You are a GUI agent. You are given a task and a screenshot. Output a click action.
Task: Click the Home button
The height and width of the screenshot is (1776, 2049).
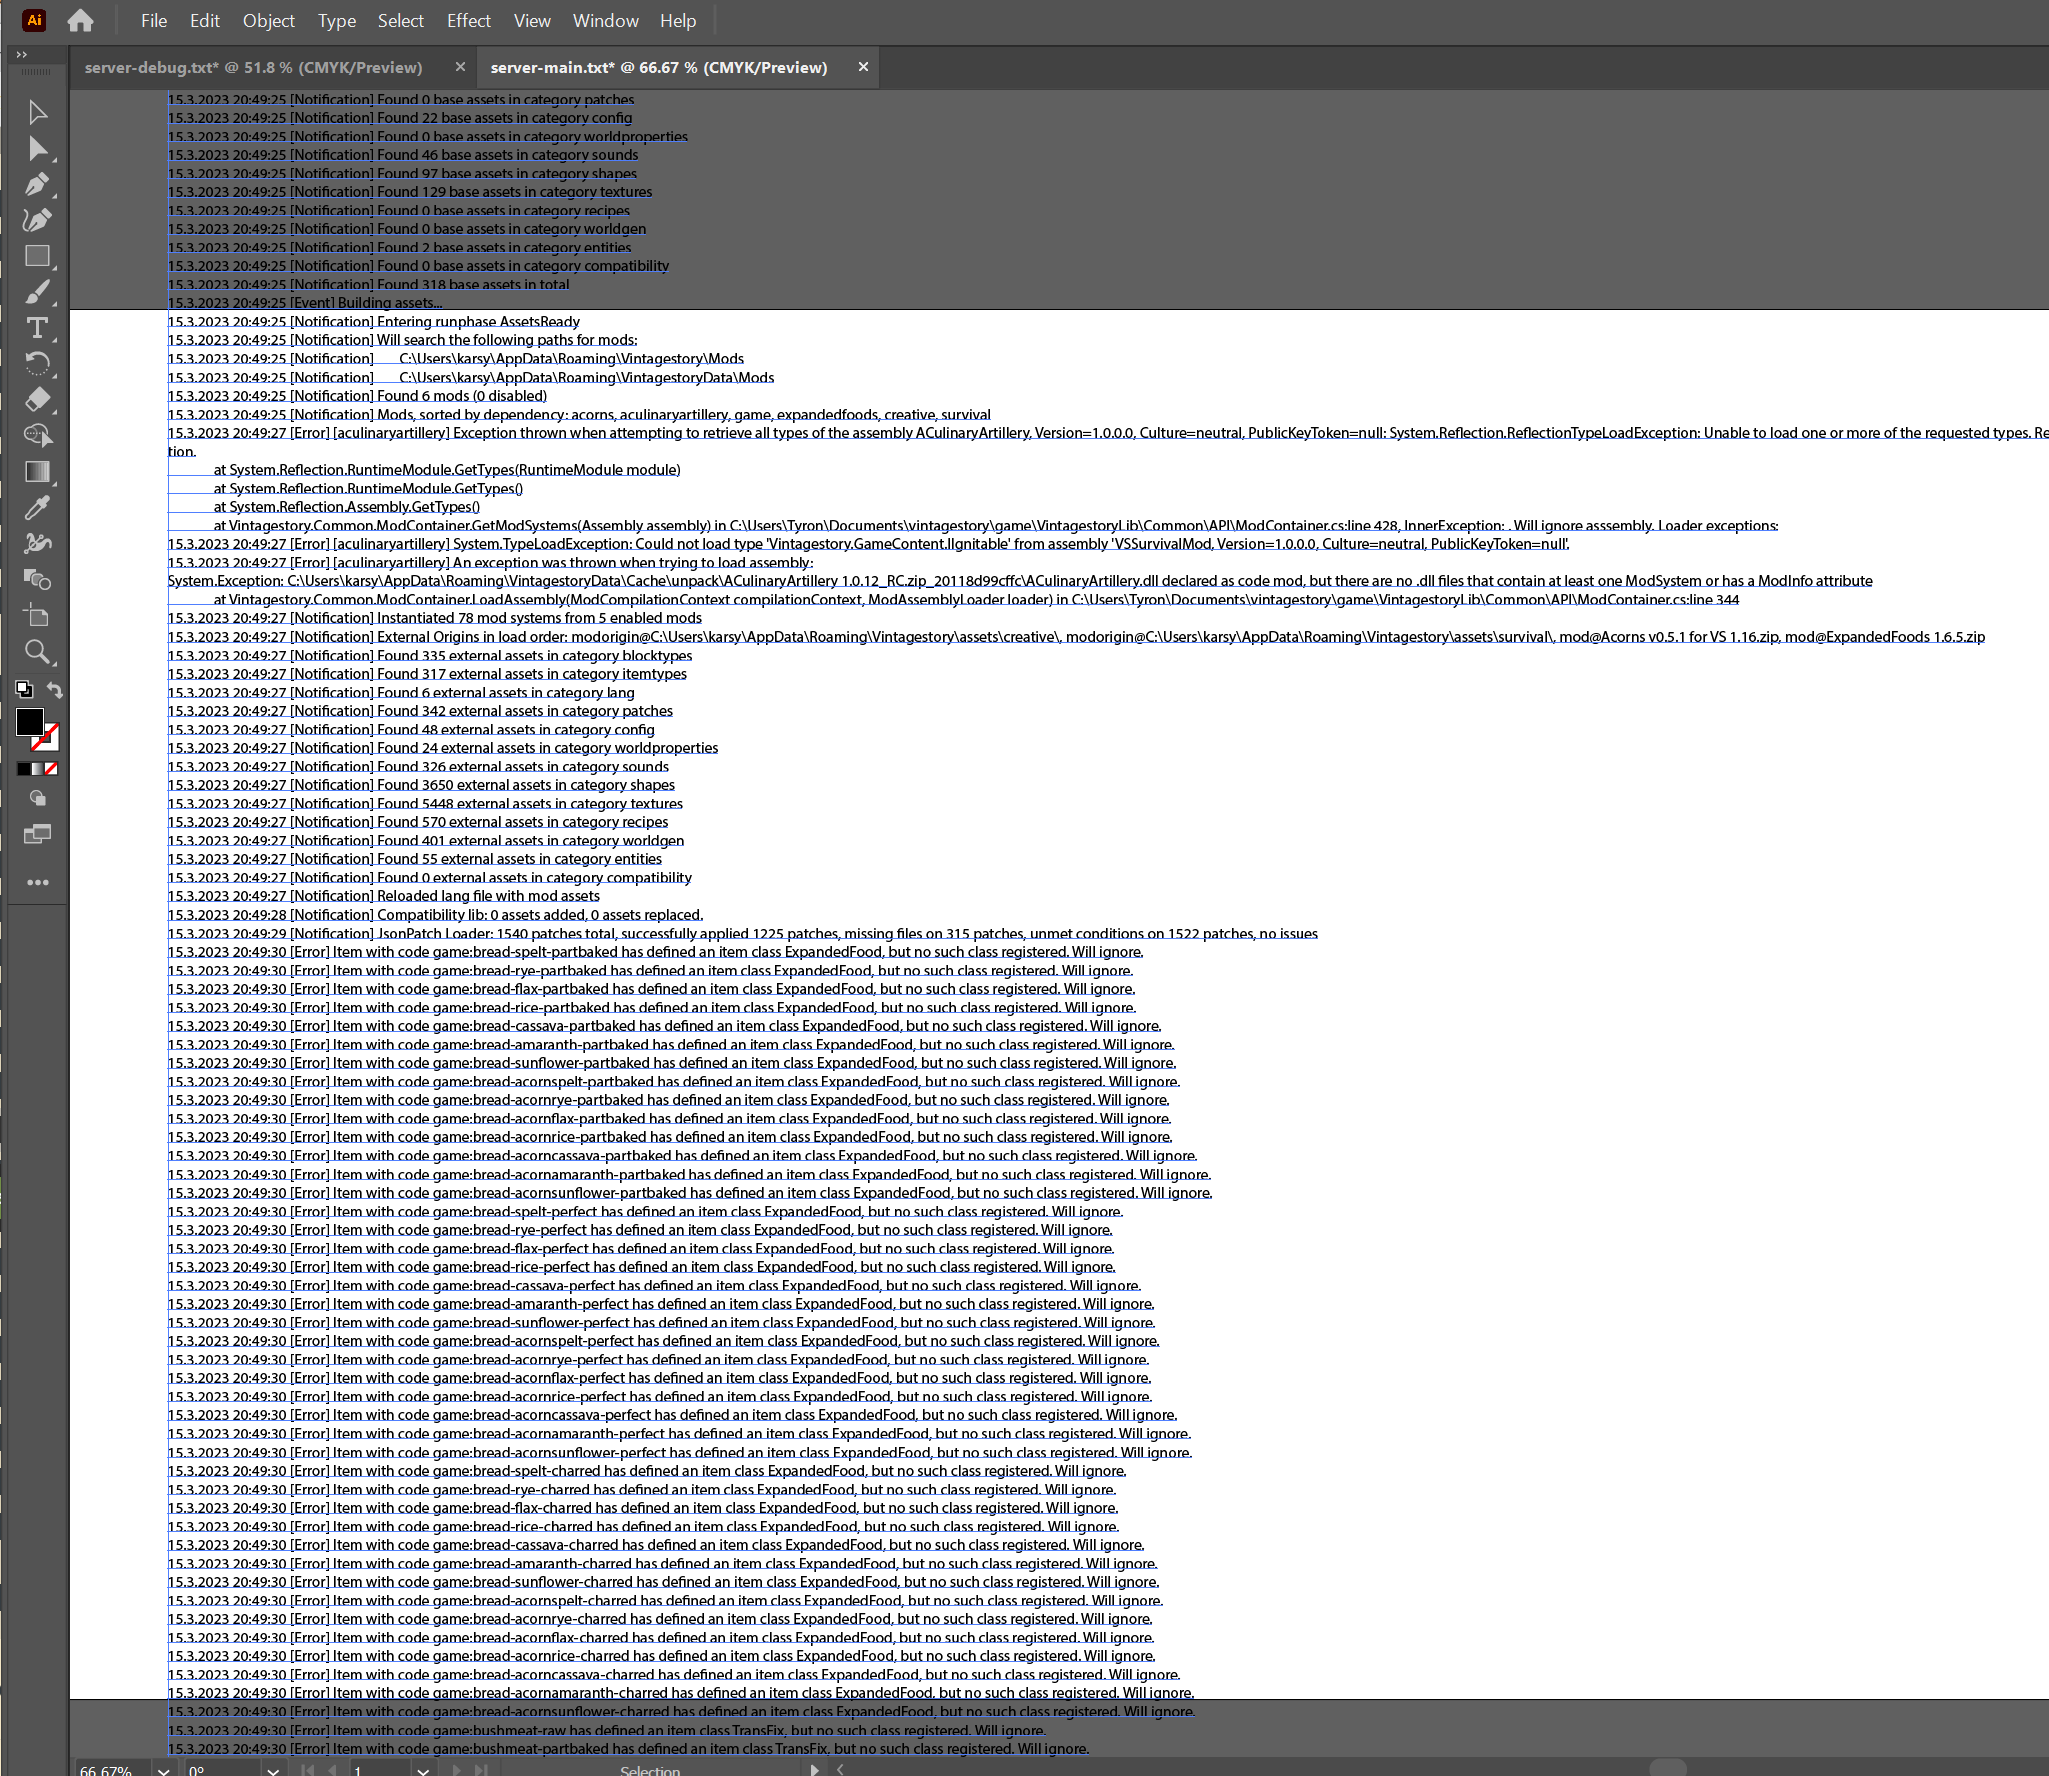point(80,21)
